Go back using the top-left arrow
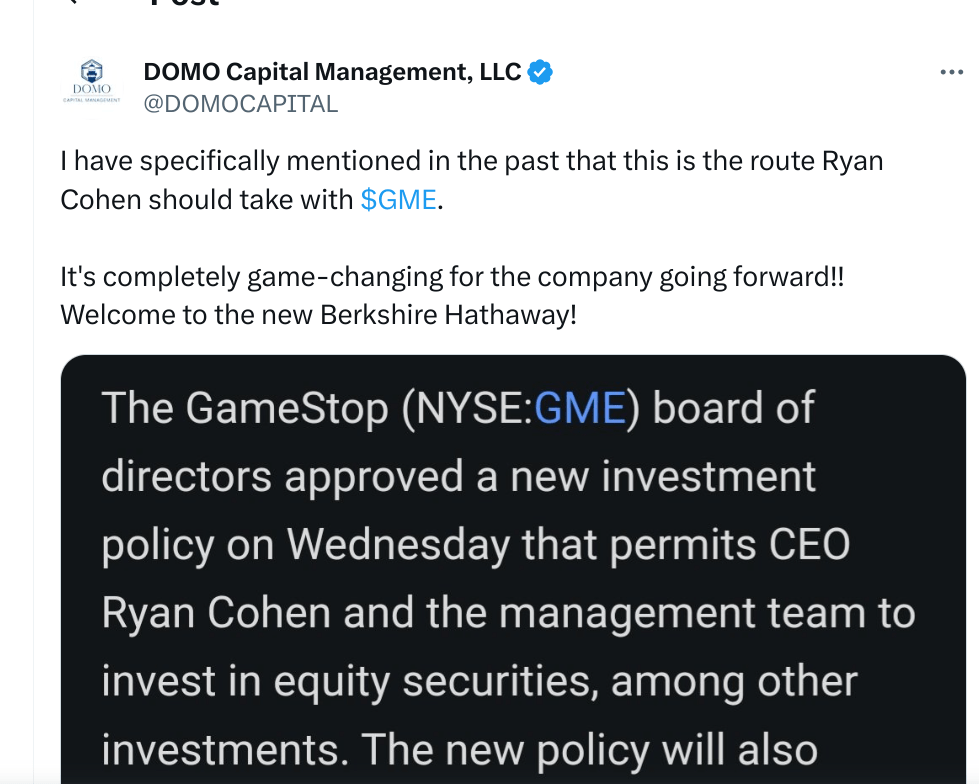This screenshot has width=979, height=784. [70, 3]
